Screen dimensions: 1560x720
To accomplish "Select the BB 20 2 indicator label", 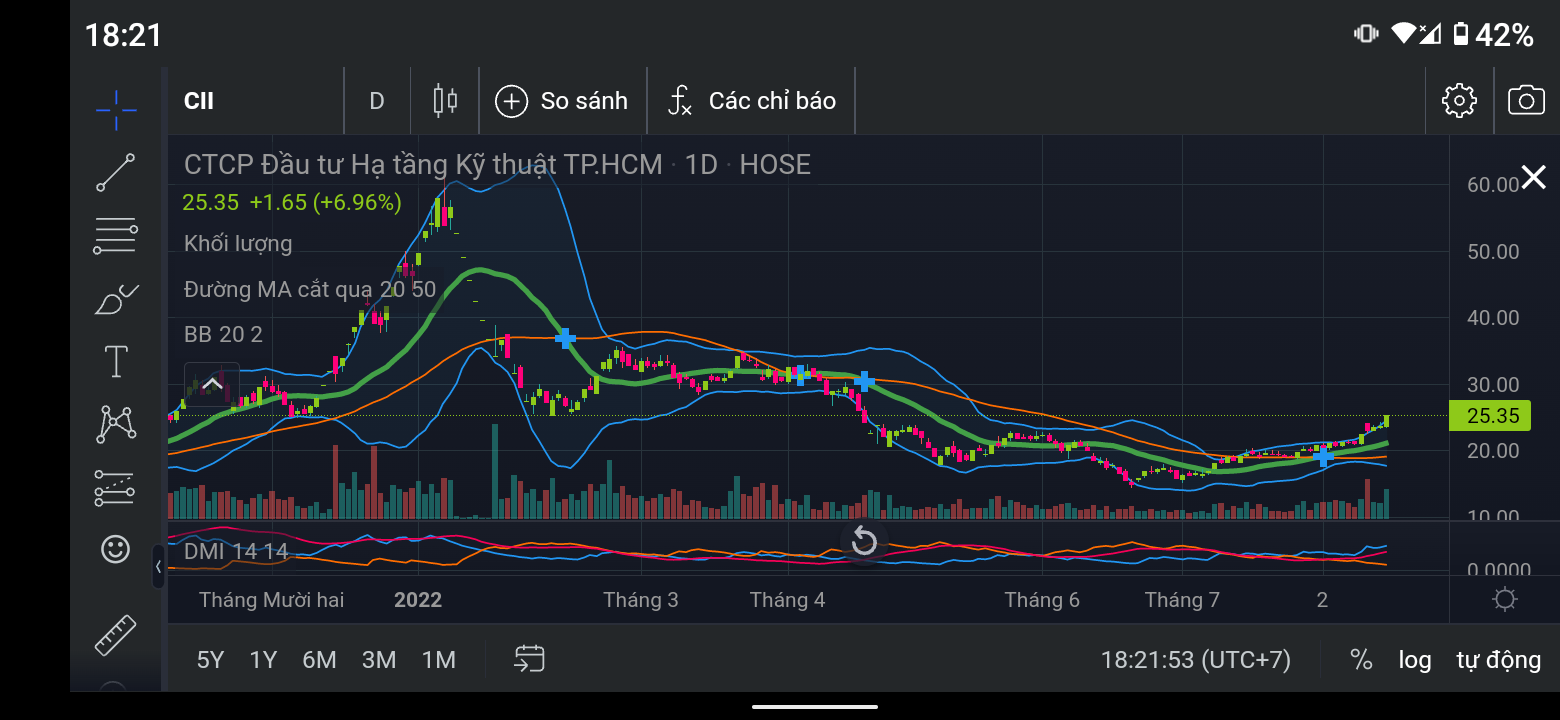I will 223,334.
